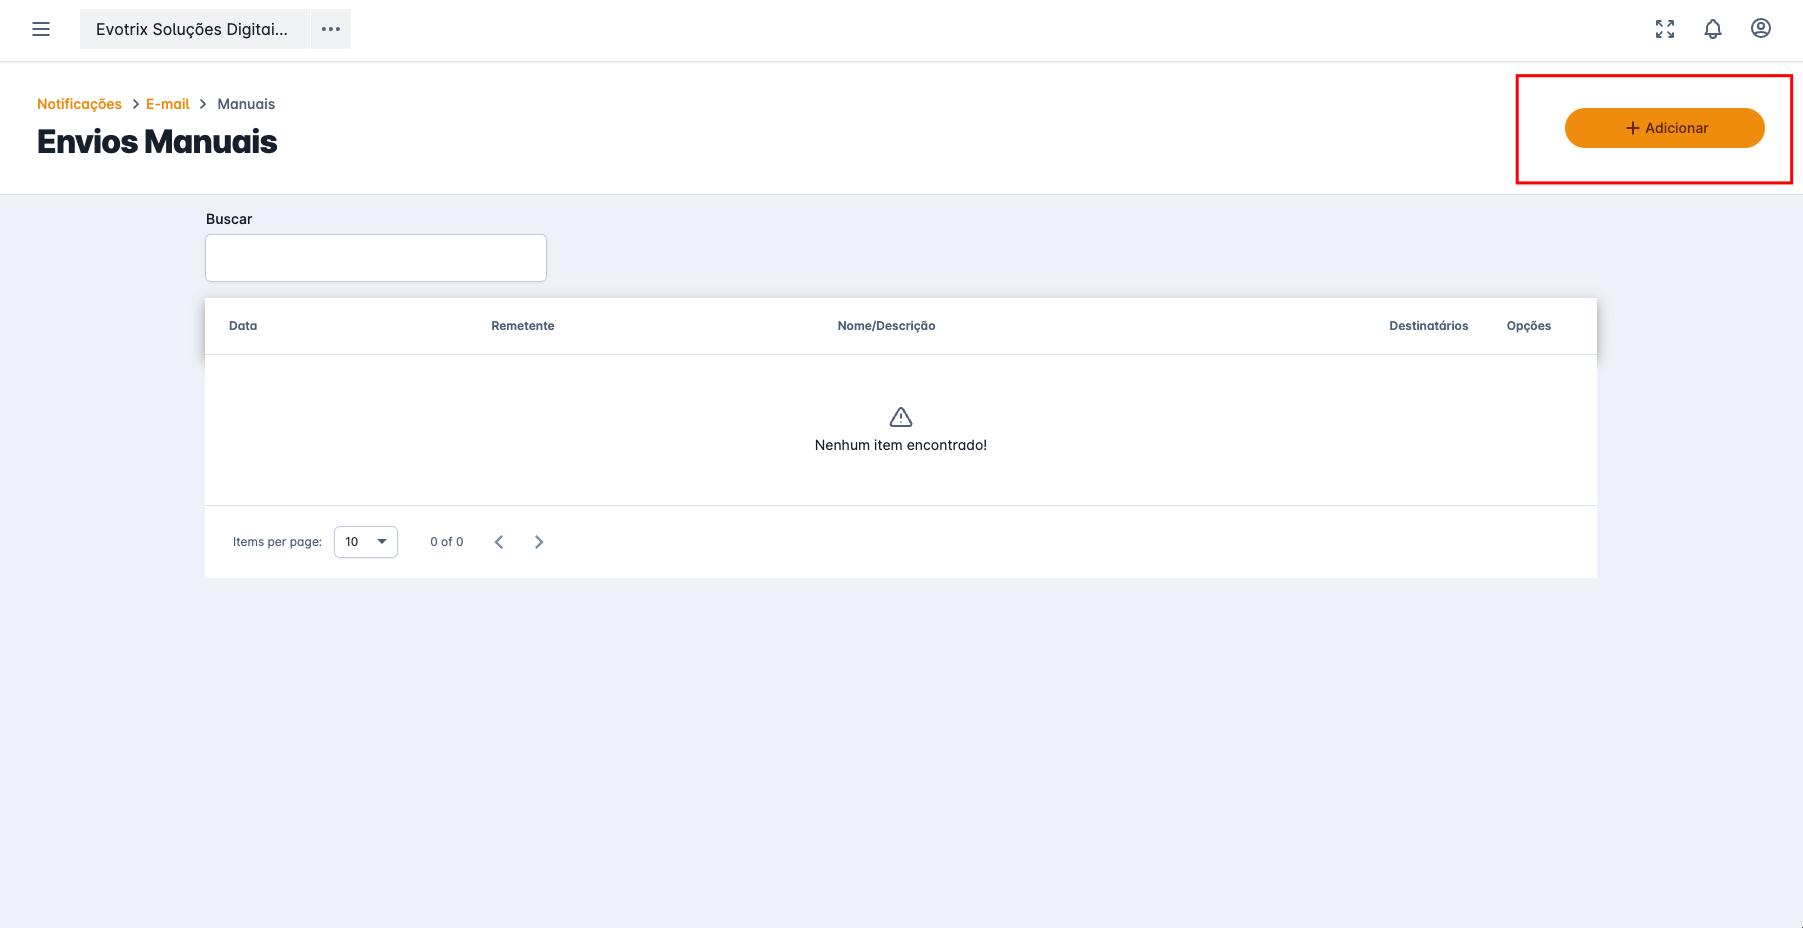Open the hamburger navigation menu
1803x928 pixels.
pyautogui.click(x=41, y=29)
